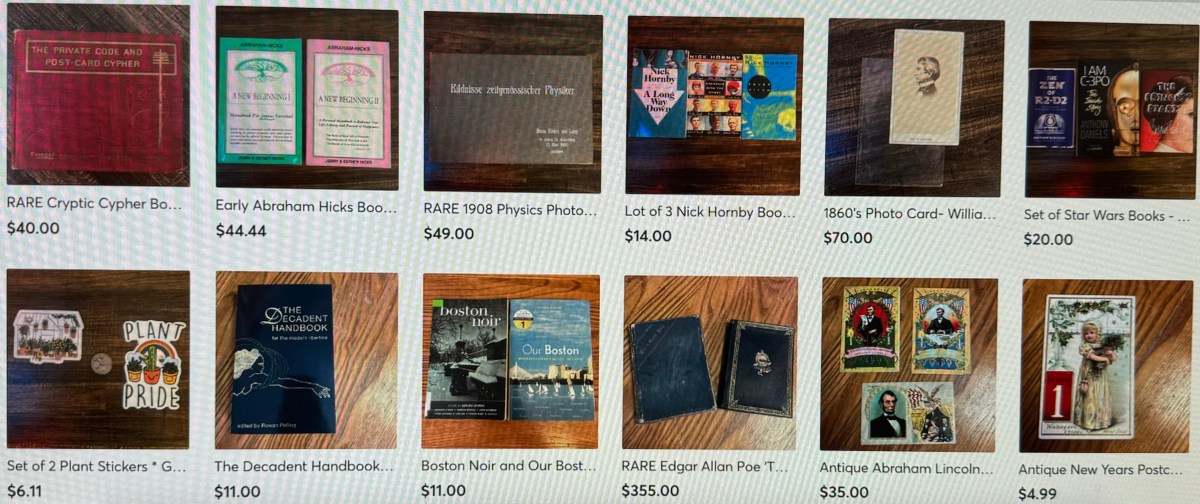
Task: View the RARE Edgar Allan Poe photo
Action: [710, 363]
